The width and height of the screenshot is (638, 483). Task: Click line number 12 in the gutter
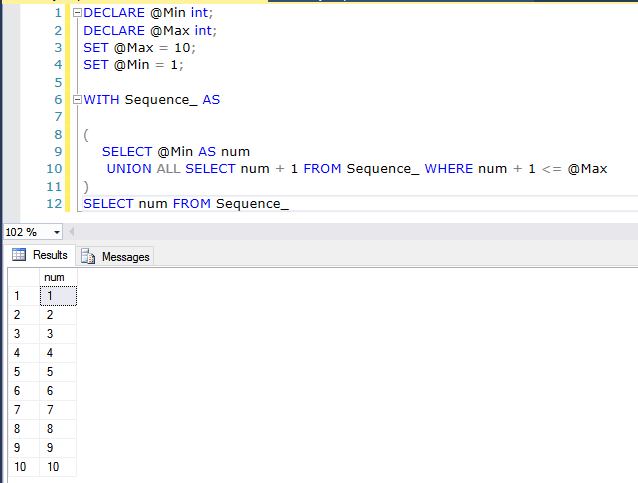[54, 204]
